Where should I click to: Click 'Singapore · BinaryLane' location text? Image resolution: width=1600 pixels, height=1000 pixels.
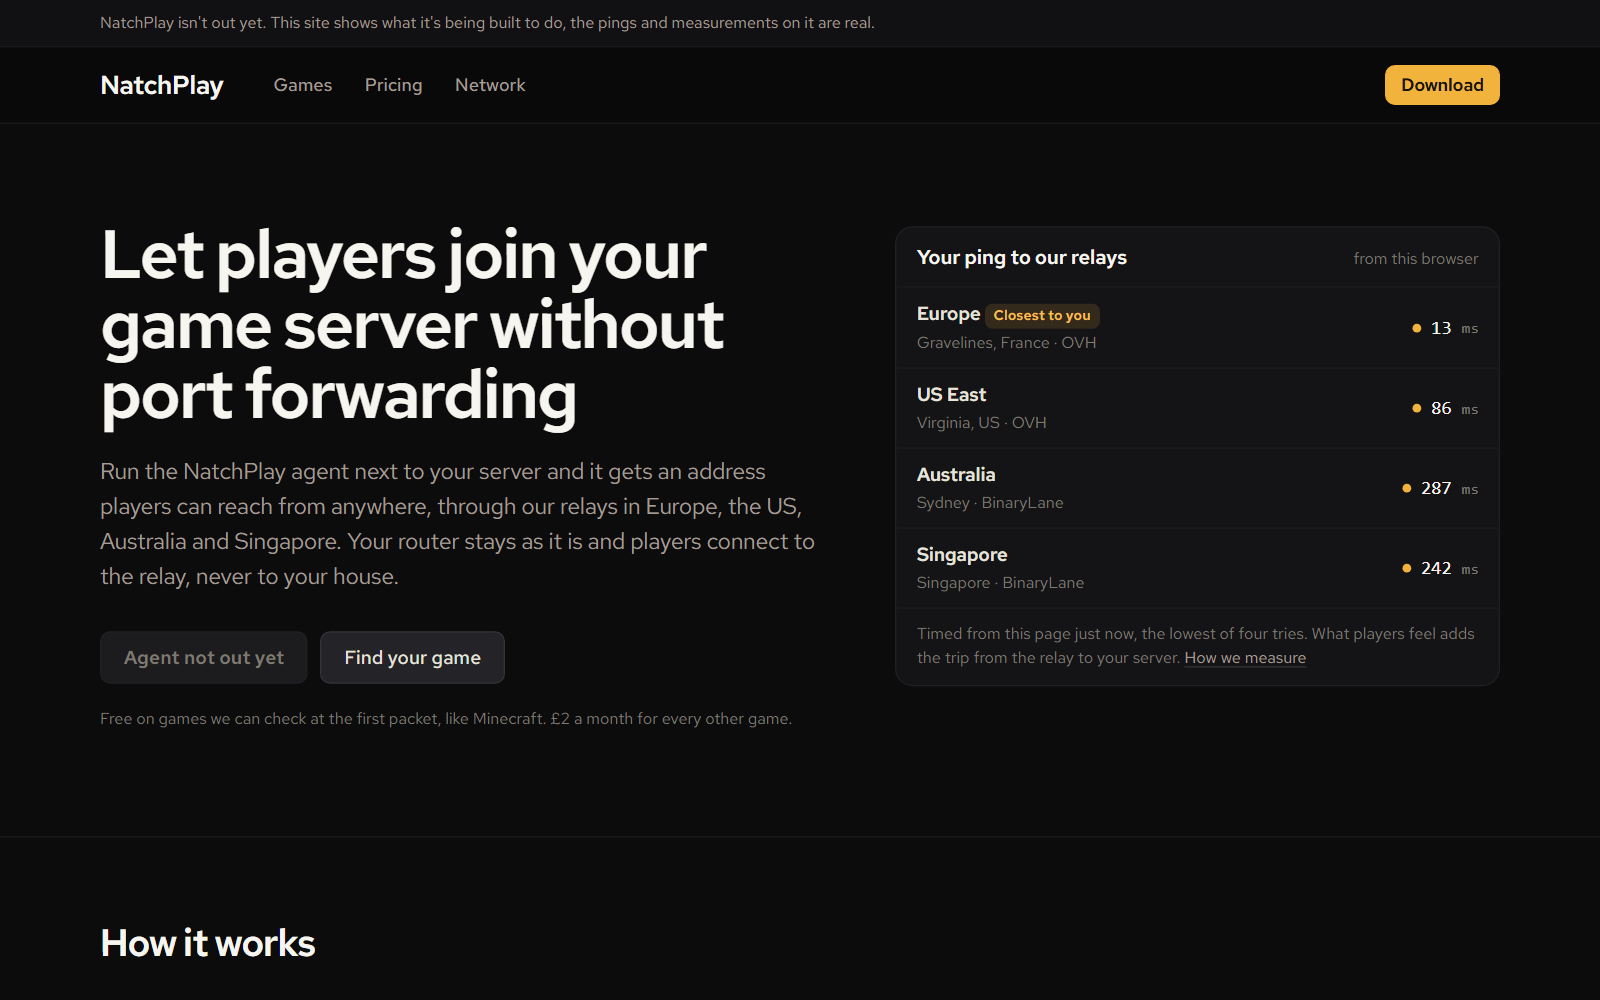pos(1000,583)
